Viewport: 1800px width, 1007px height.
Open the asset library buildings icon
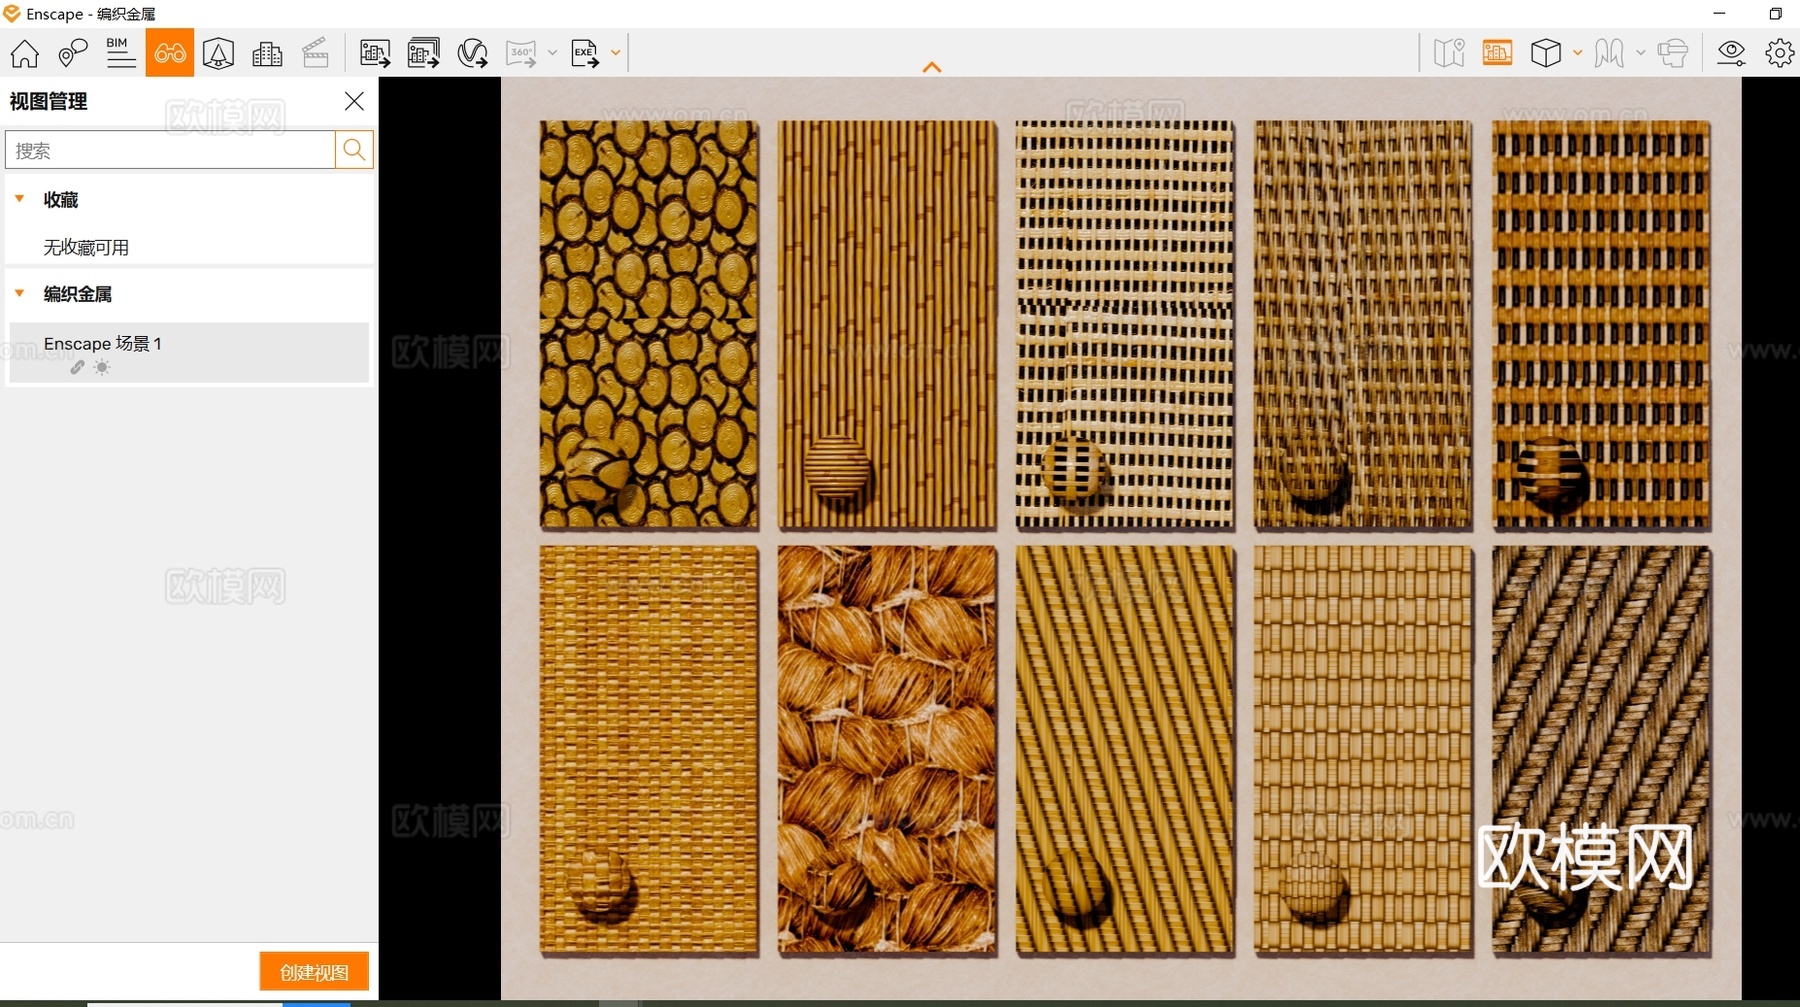click(267, 53)
